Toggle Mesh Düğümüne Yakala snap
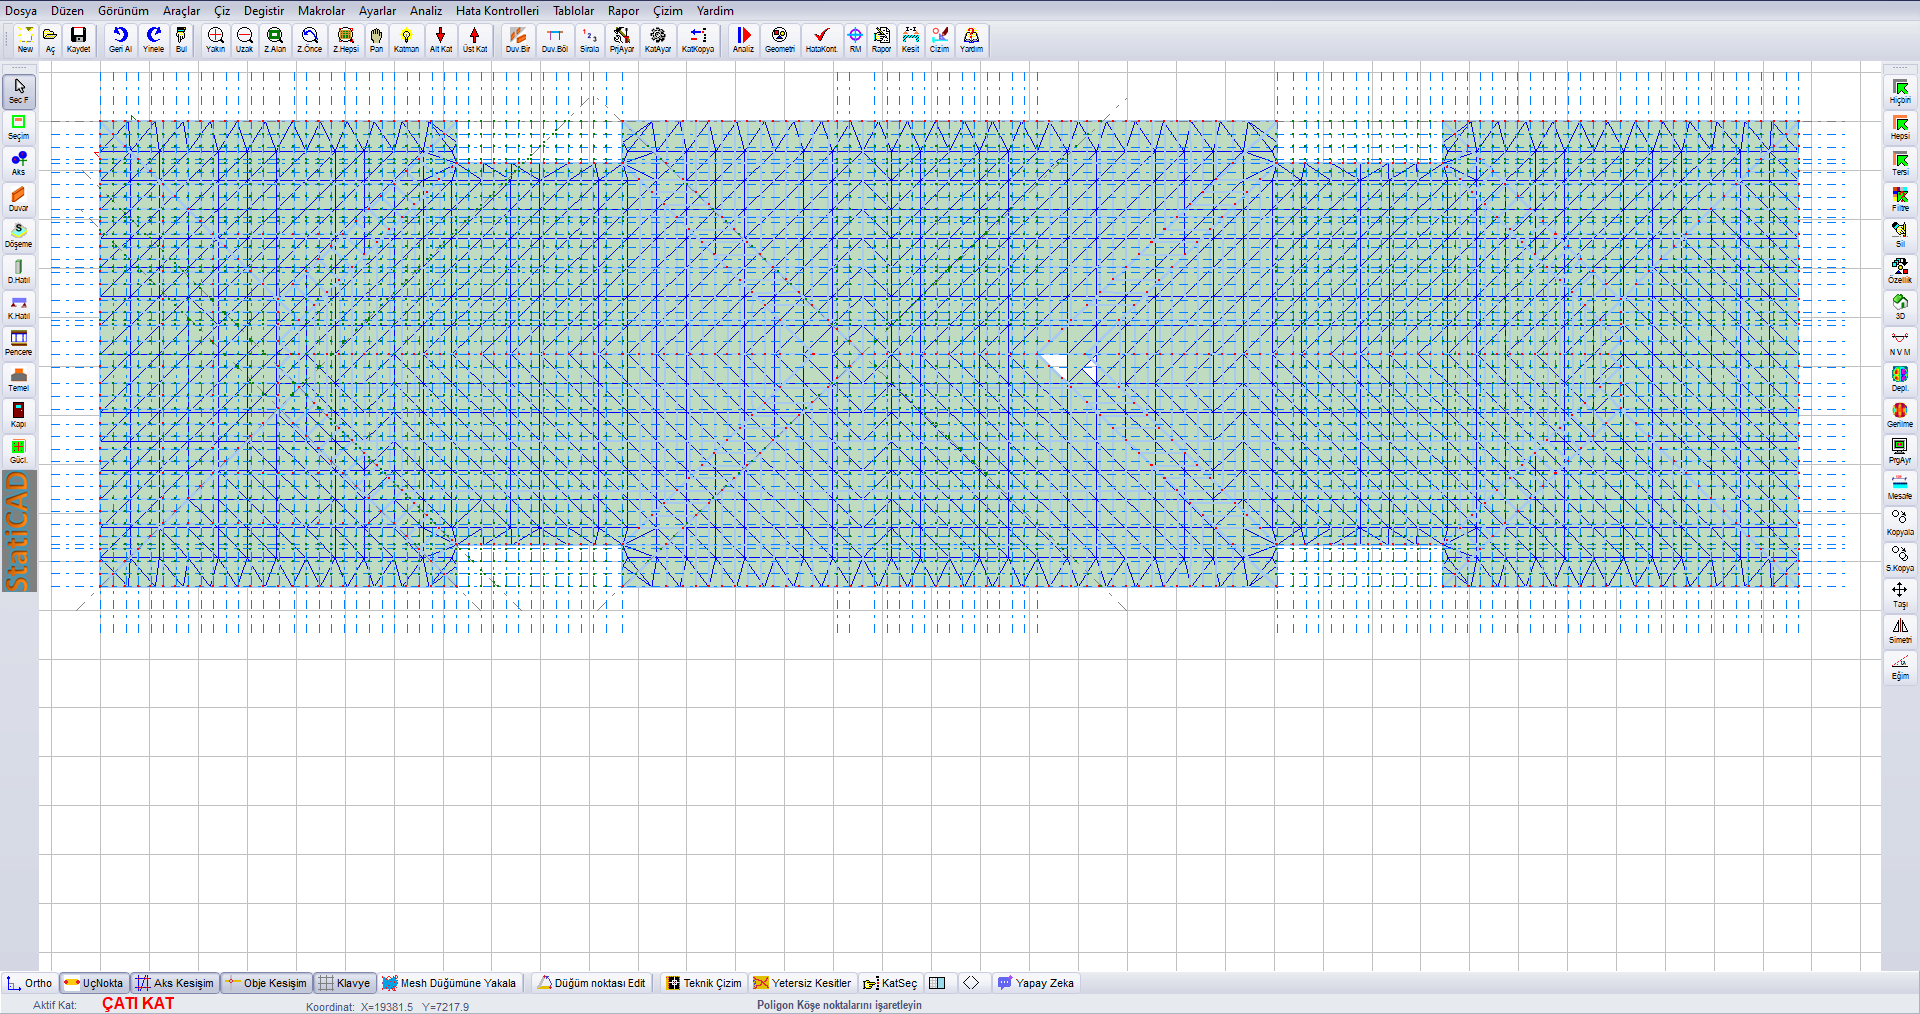 449,983
